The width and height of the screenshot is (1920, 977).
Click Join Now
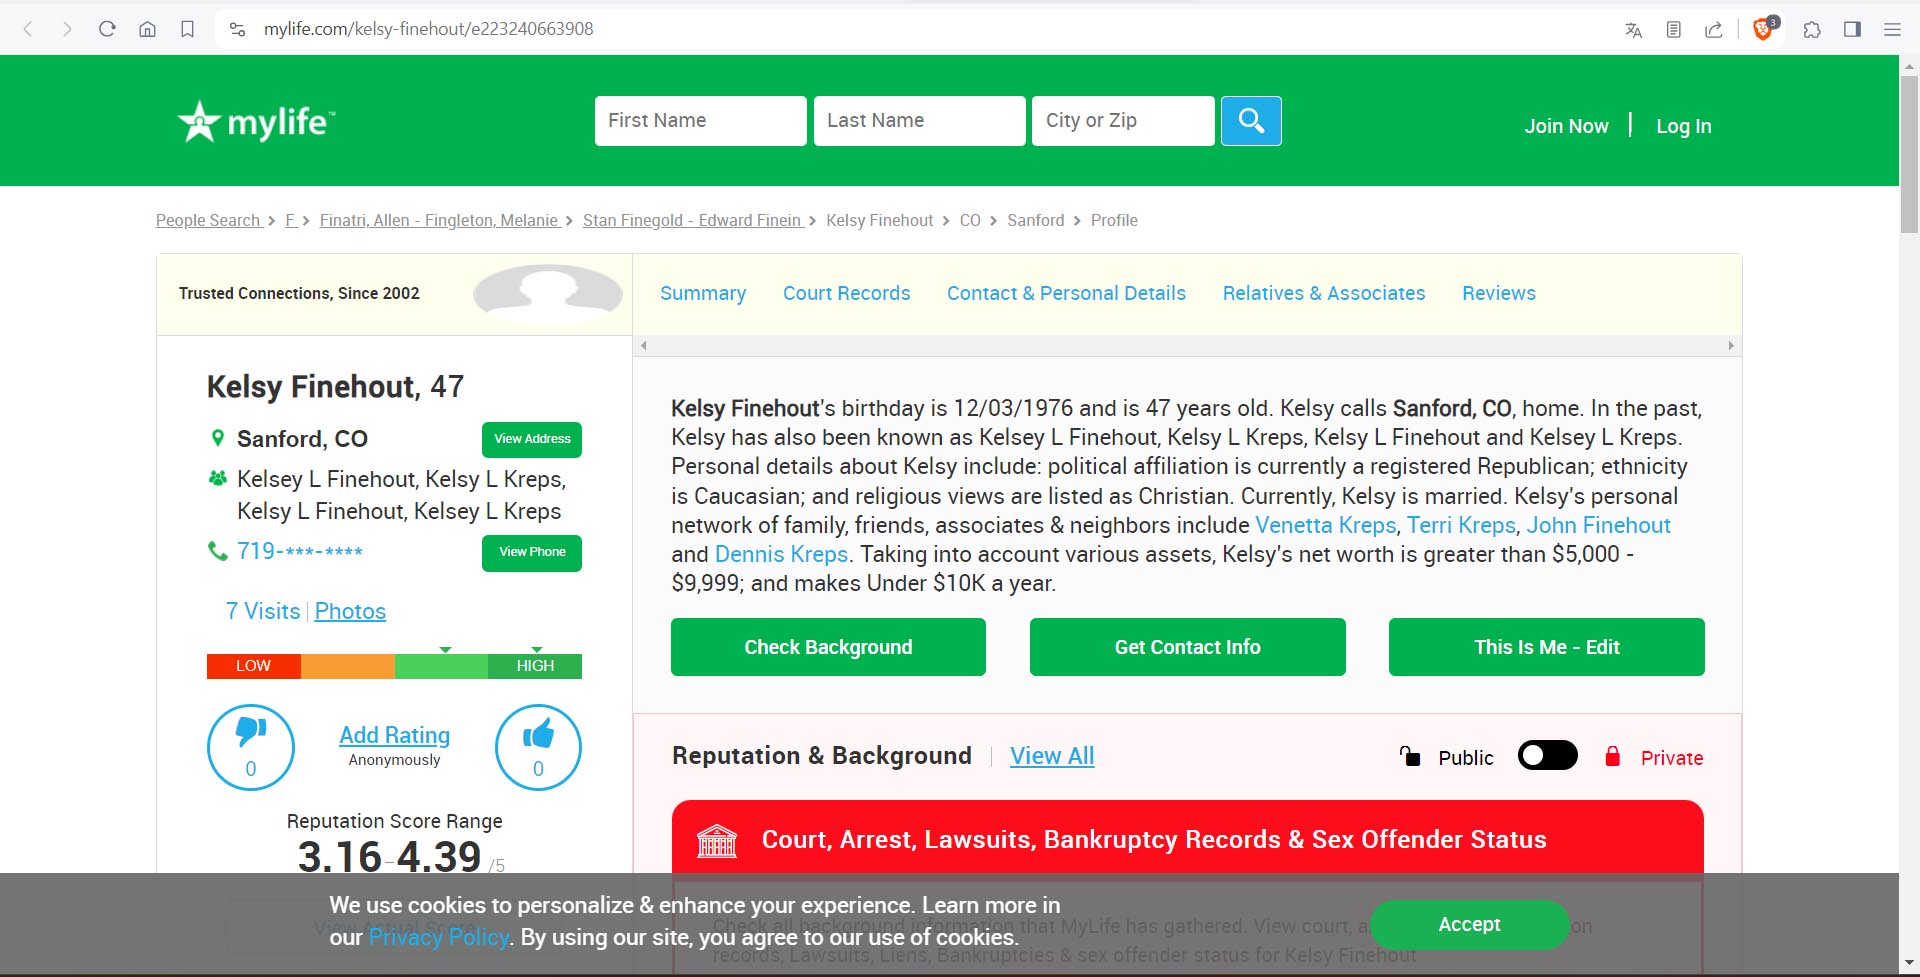[1566, 126]
